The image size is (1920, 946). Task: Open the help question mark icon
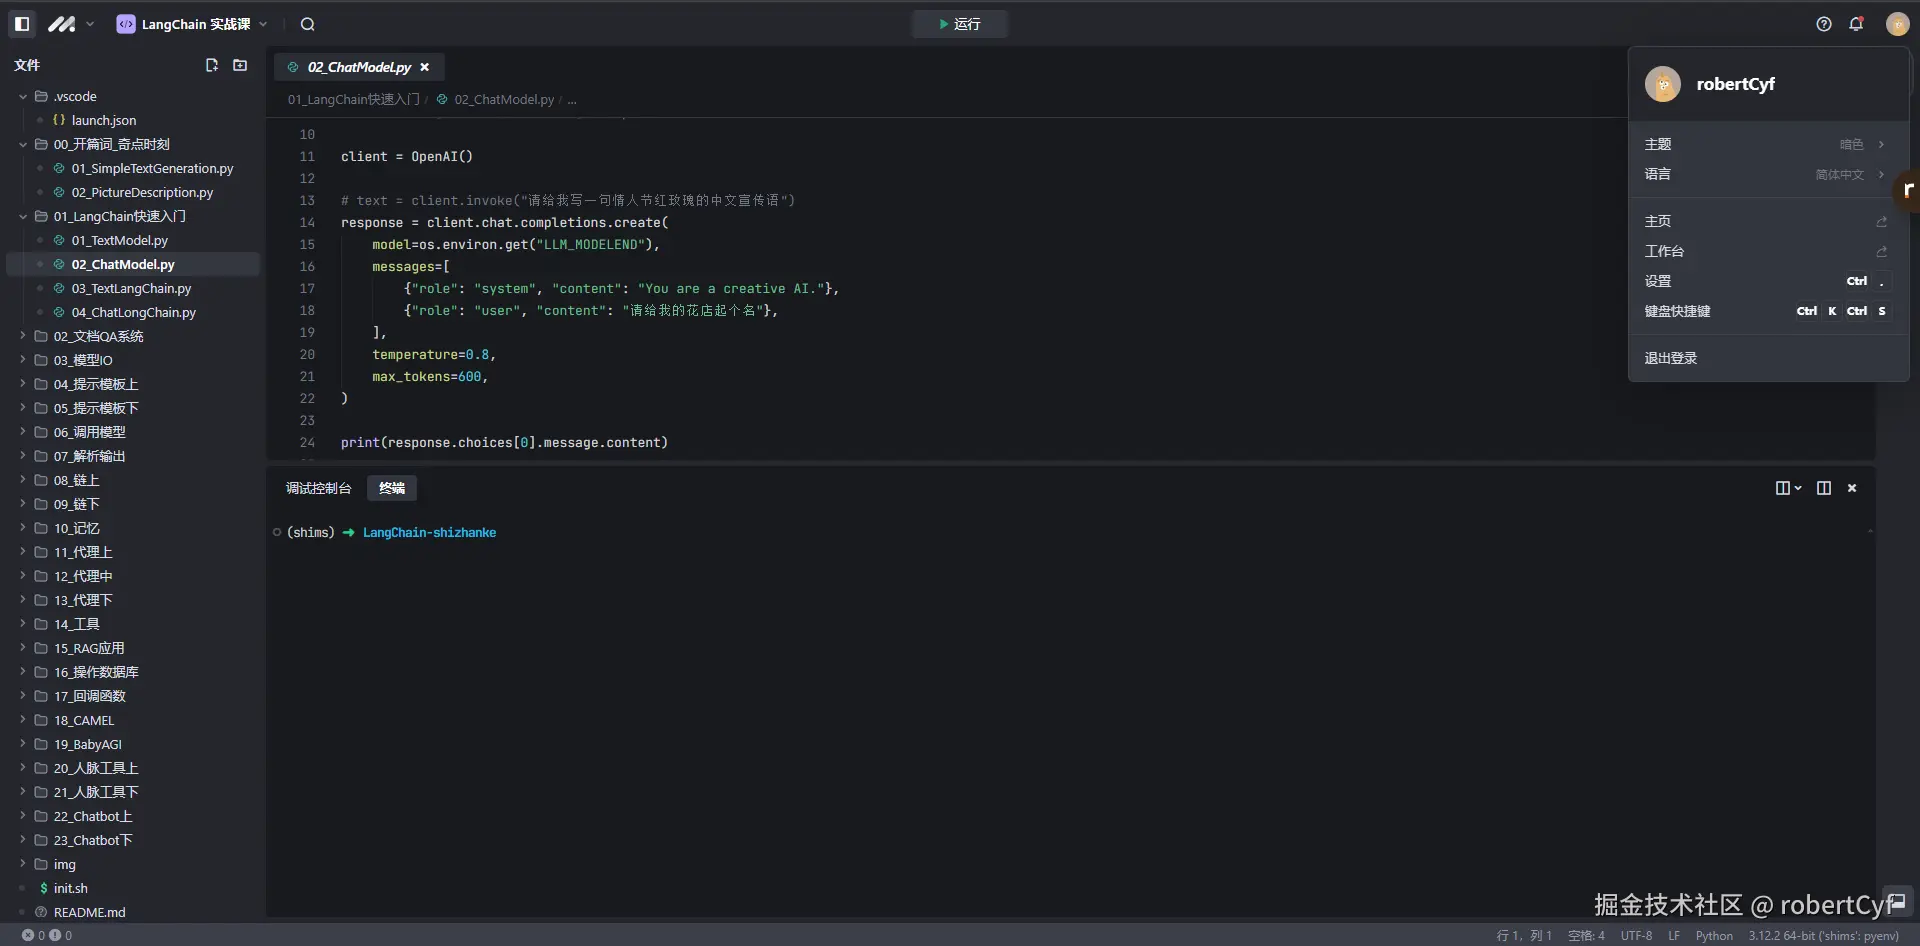[1824, 24]
